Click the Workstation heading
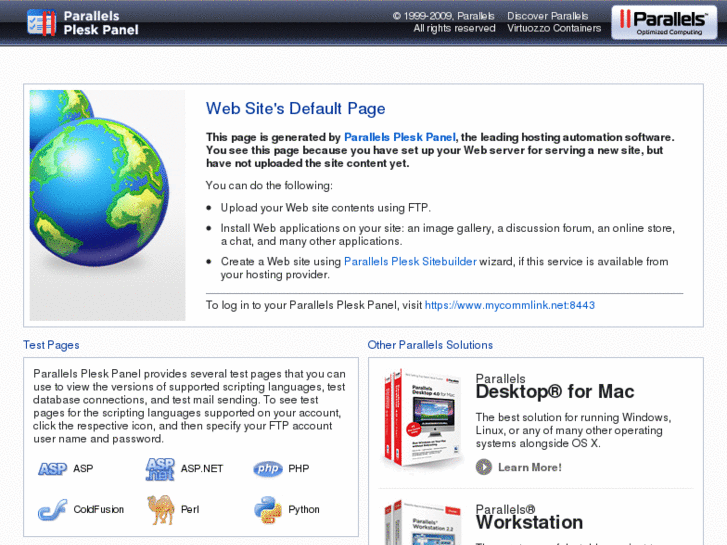Image resolution: width=727 pixels, height=545 pixels. 529,523
